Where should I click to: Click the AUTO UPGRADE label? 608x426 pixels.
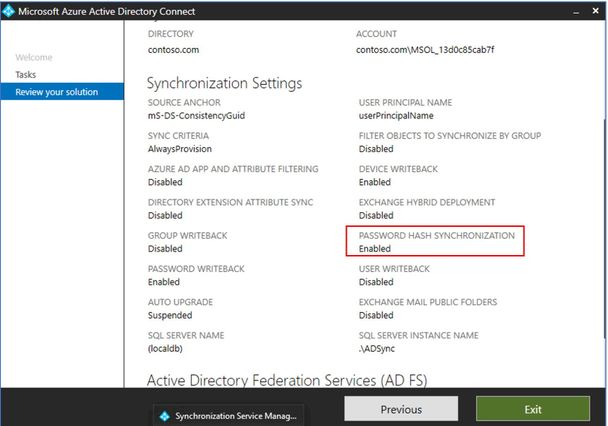(x=180, y=302)
